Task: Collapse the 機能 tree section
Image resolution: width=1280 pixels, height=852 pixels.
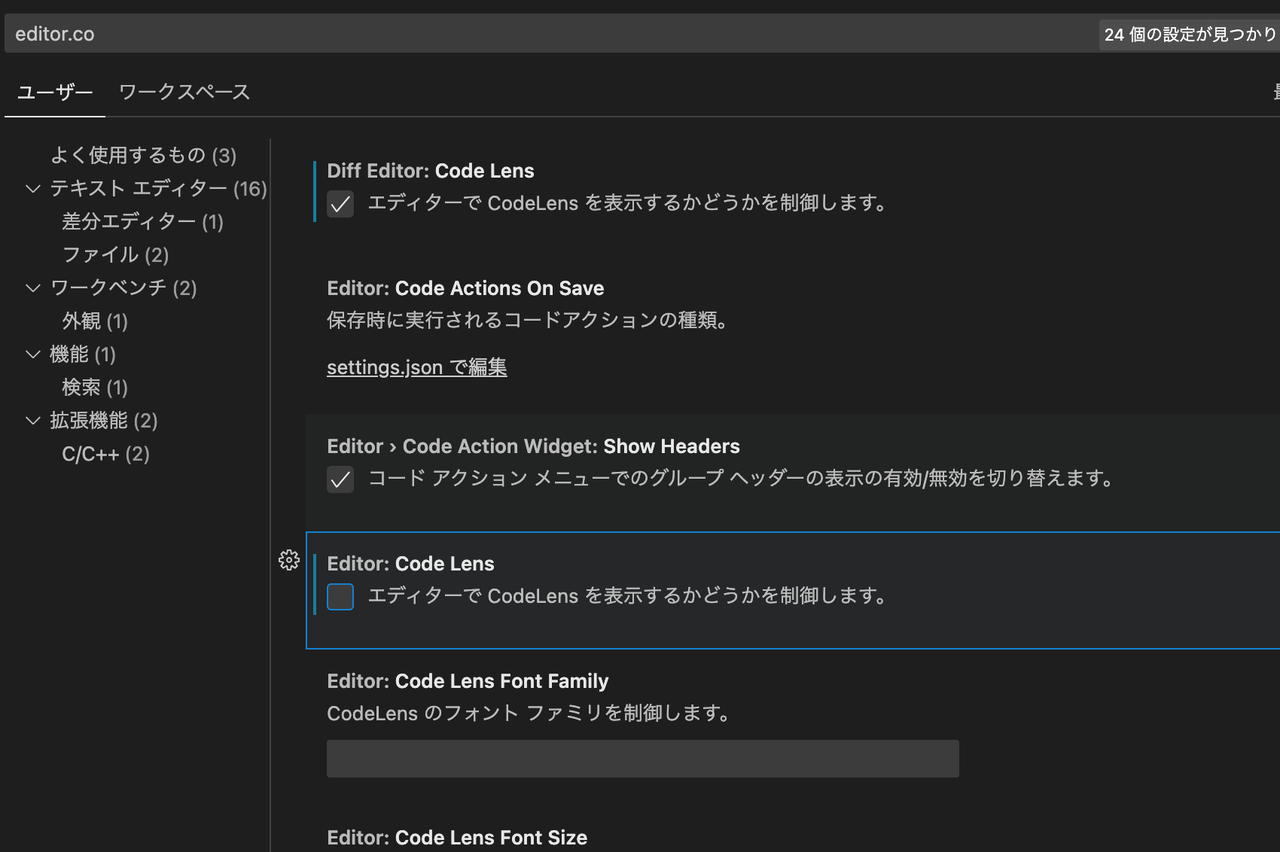Action: coord(33,354)
